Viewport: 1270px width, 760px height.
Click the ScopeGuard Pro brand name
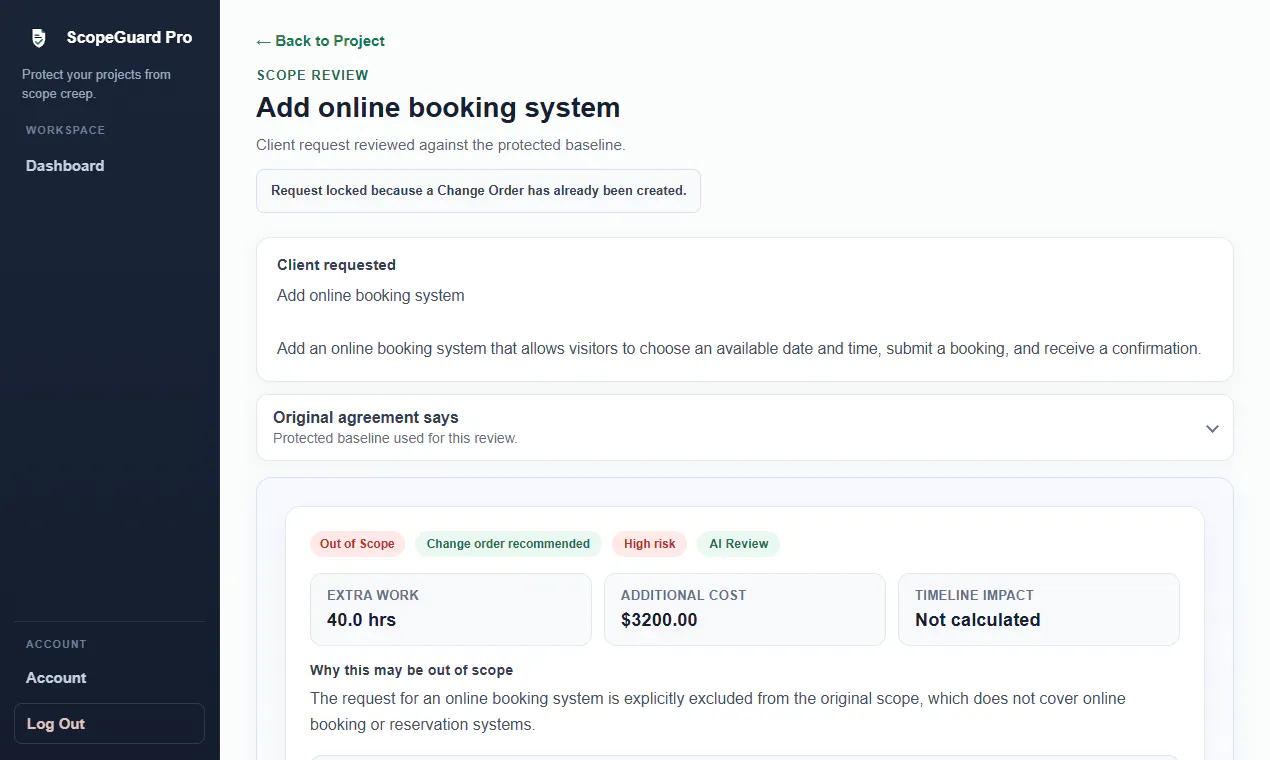point(129,38)
